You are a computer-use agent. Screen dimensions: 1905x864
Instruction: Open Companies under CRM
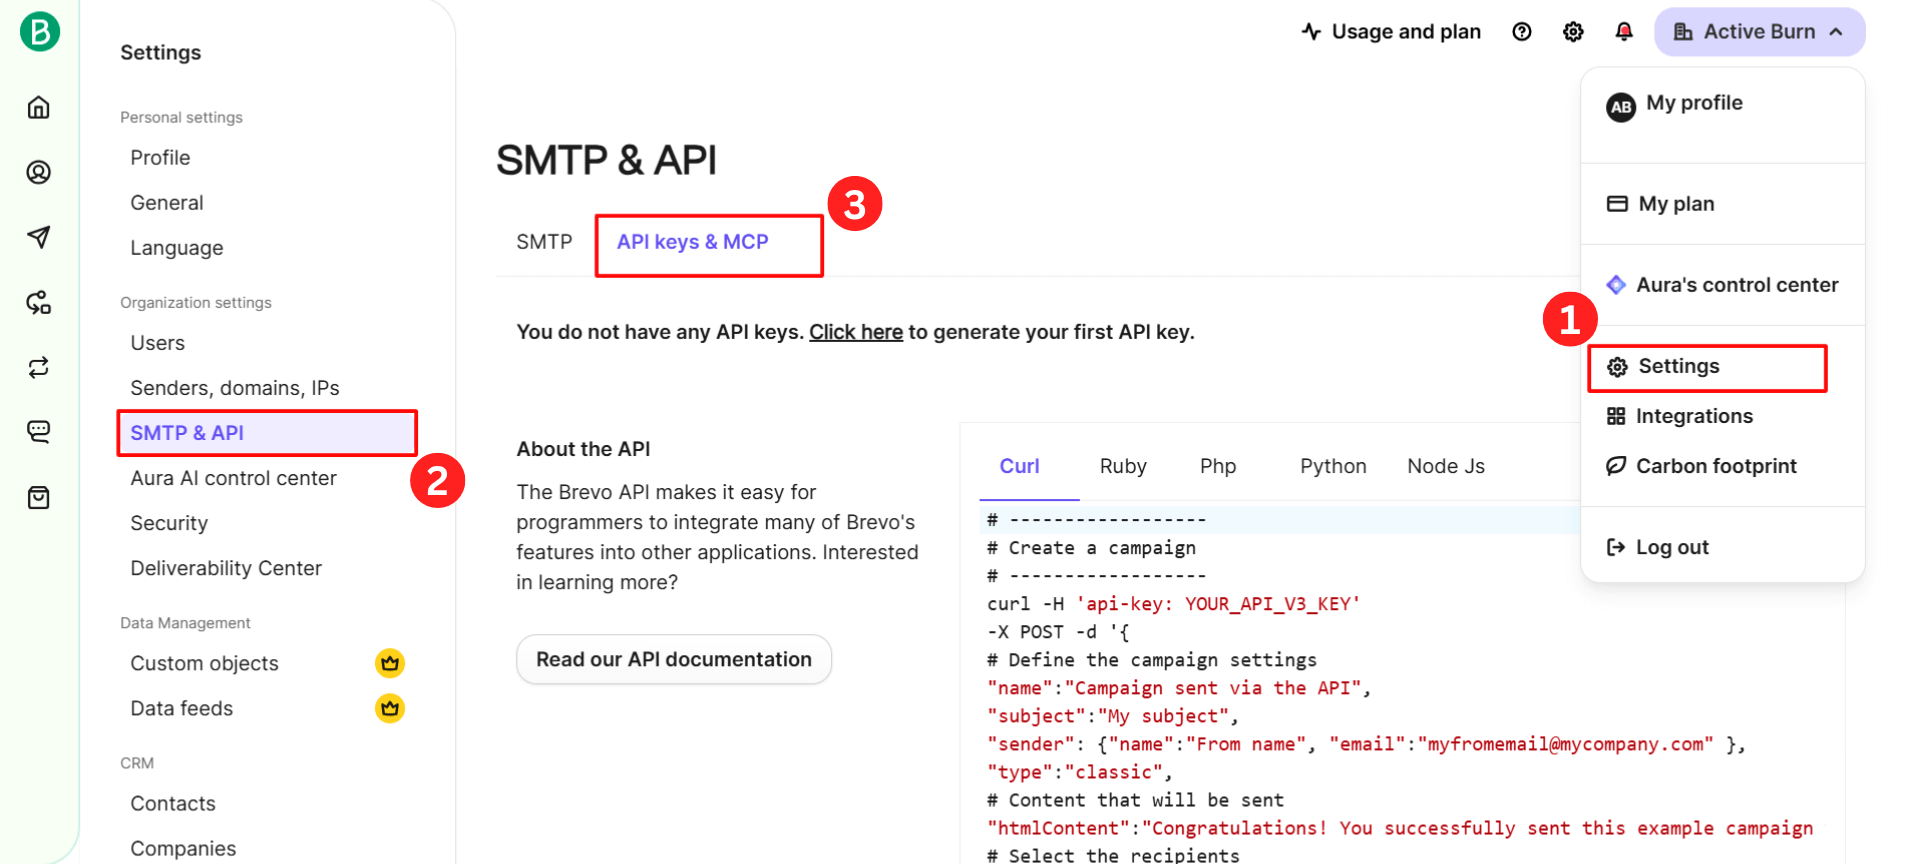(x=183, y=848)
